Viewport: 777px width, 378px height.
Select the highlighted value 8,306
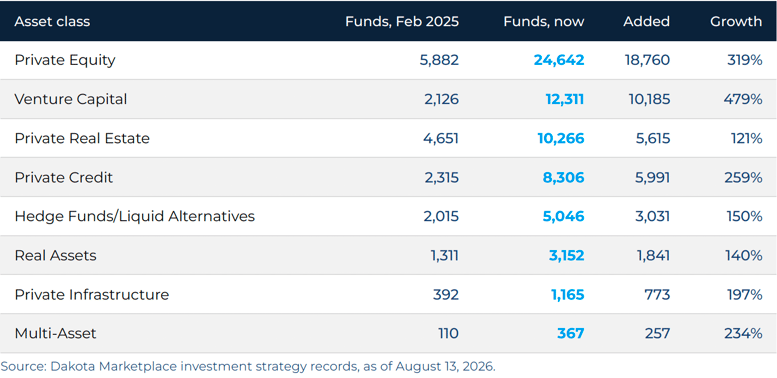(x=564, y=177)
